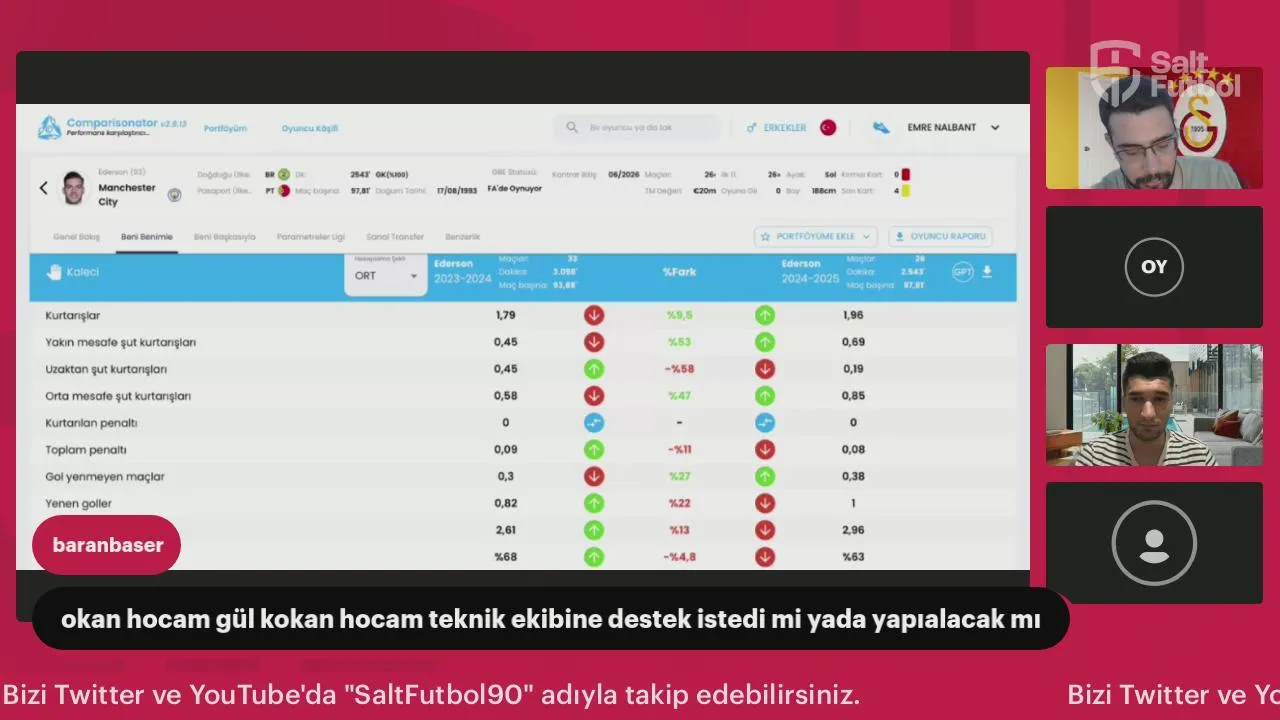Image resolution: width=1280 pixels, height=720 pixels.
Task: Expand the EMRE NALBANT account chevron
Action: click(995, 128)
